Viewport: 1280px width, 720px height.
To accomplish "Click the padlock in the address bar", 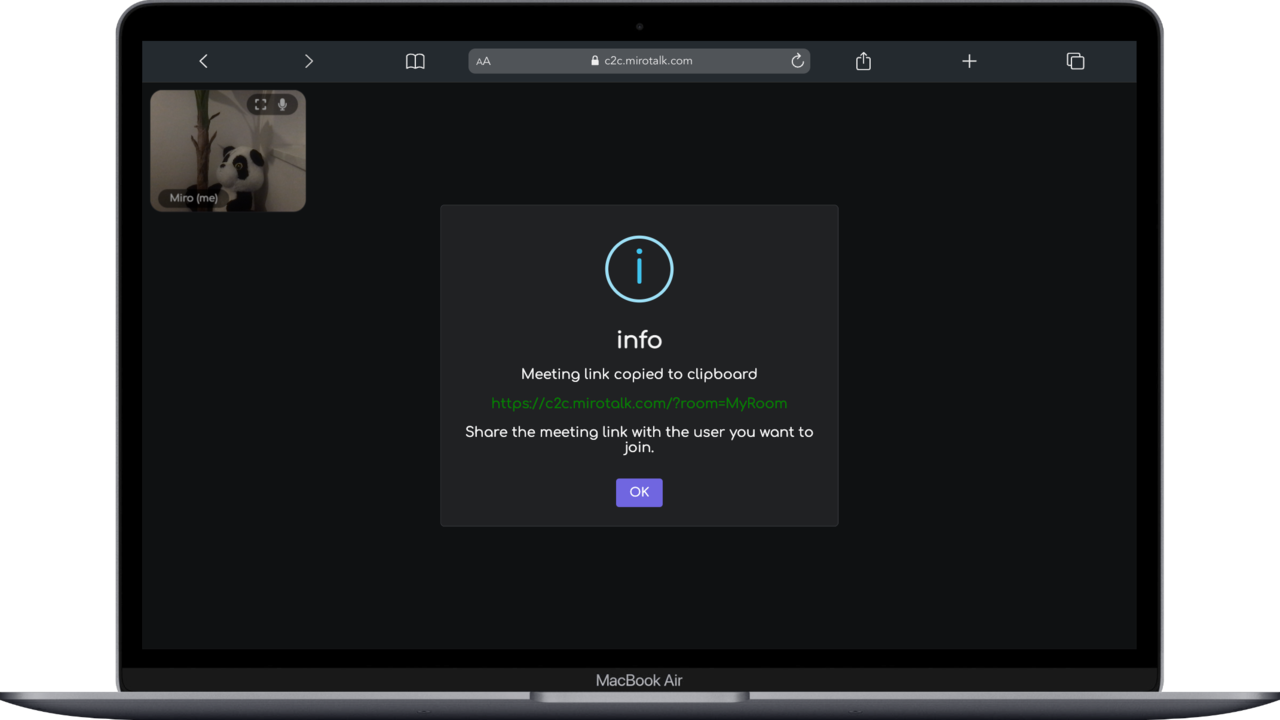I will tap(594, 61).
